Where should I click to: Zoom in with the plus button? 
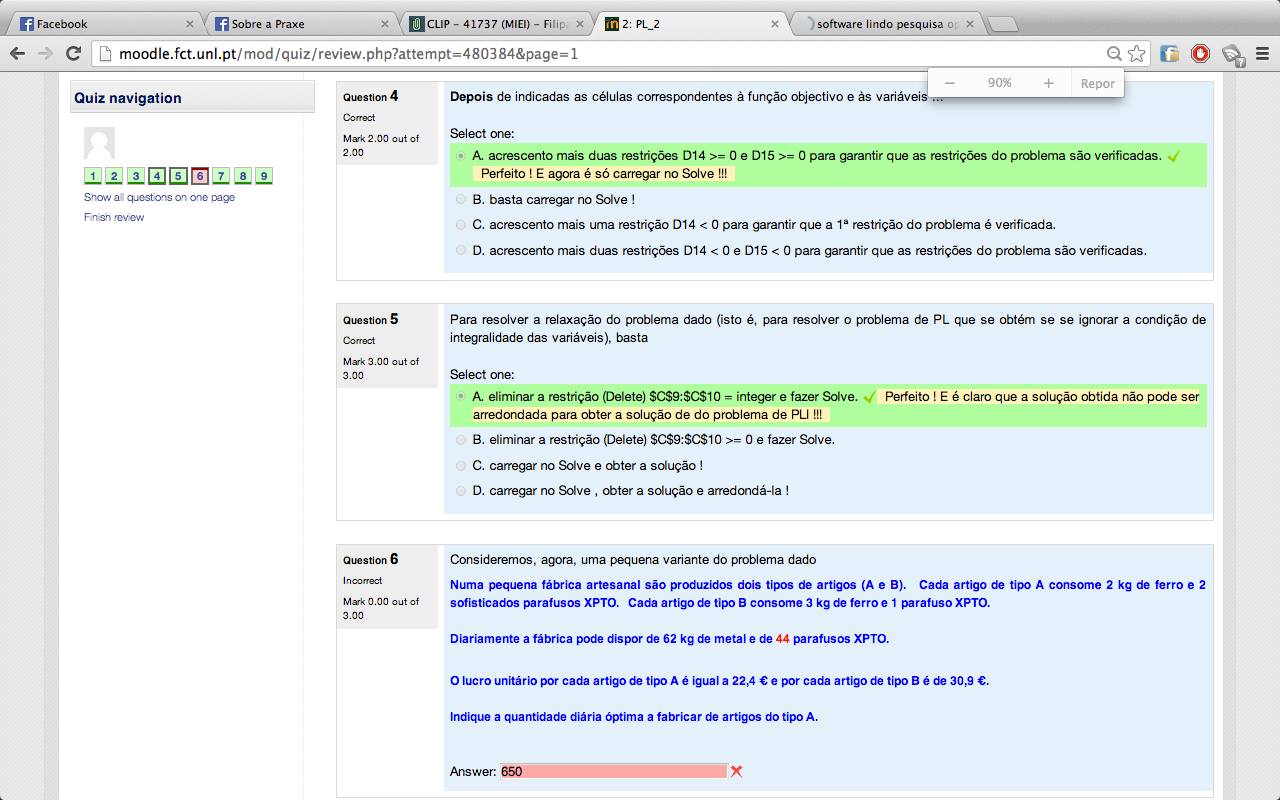(1048, 84)
